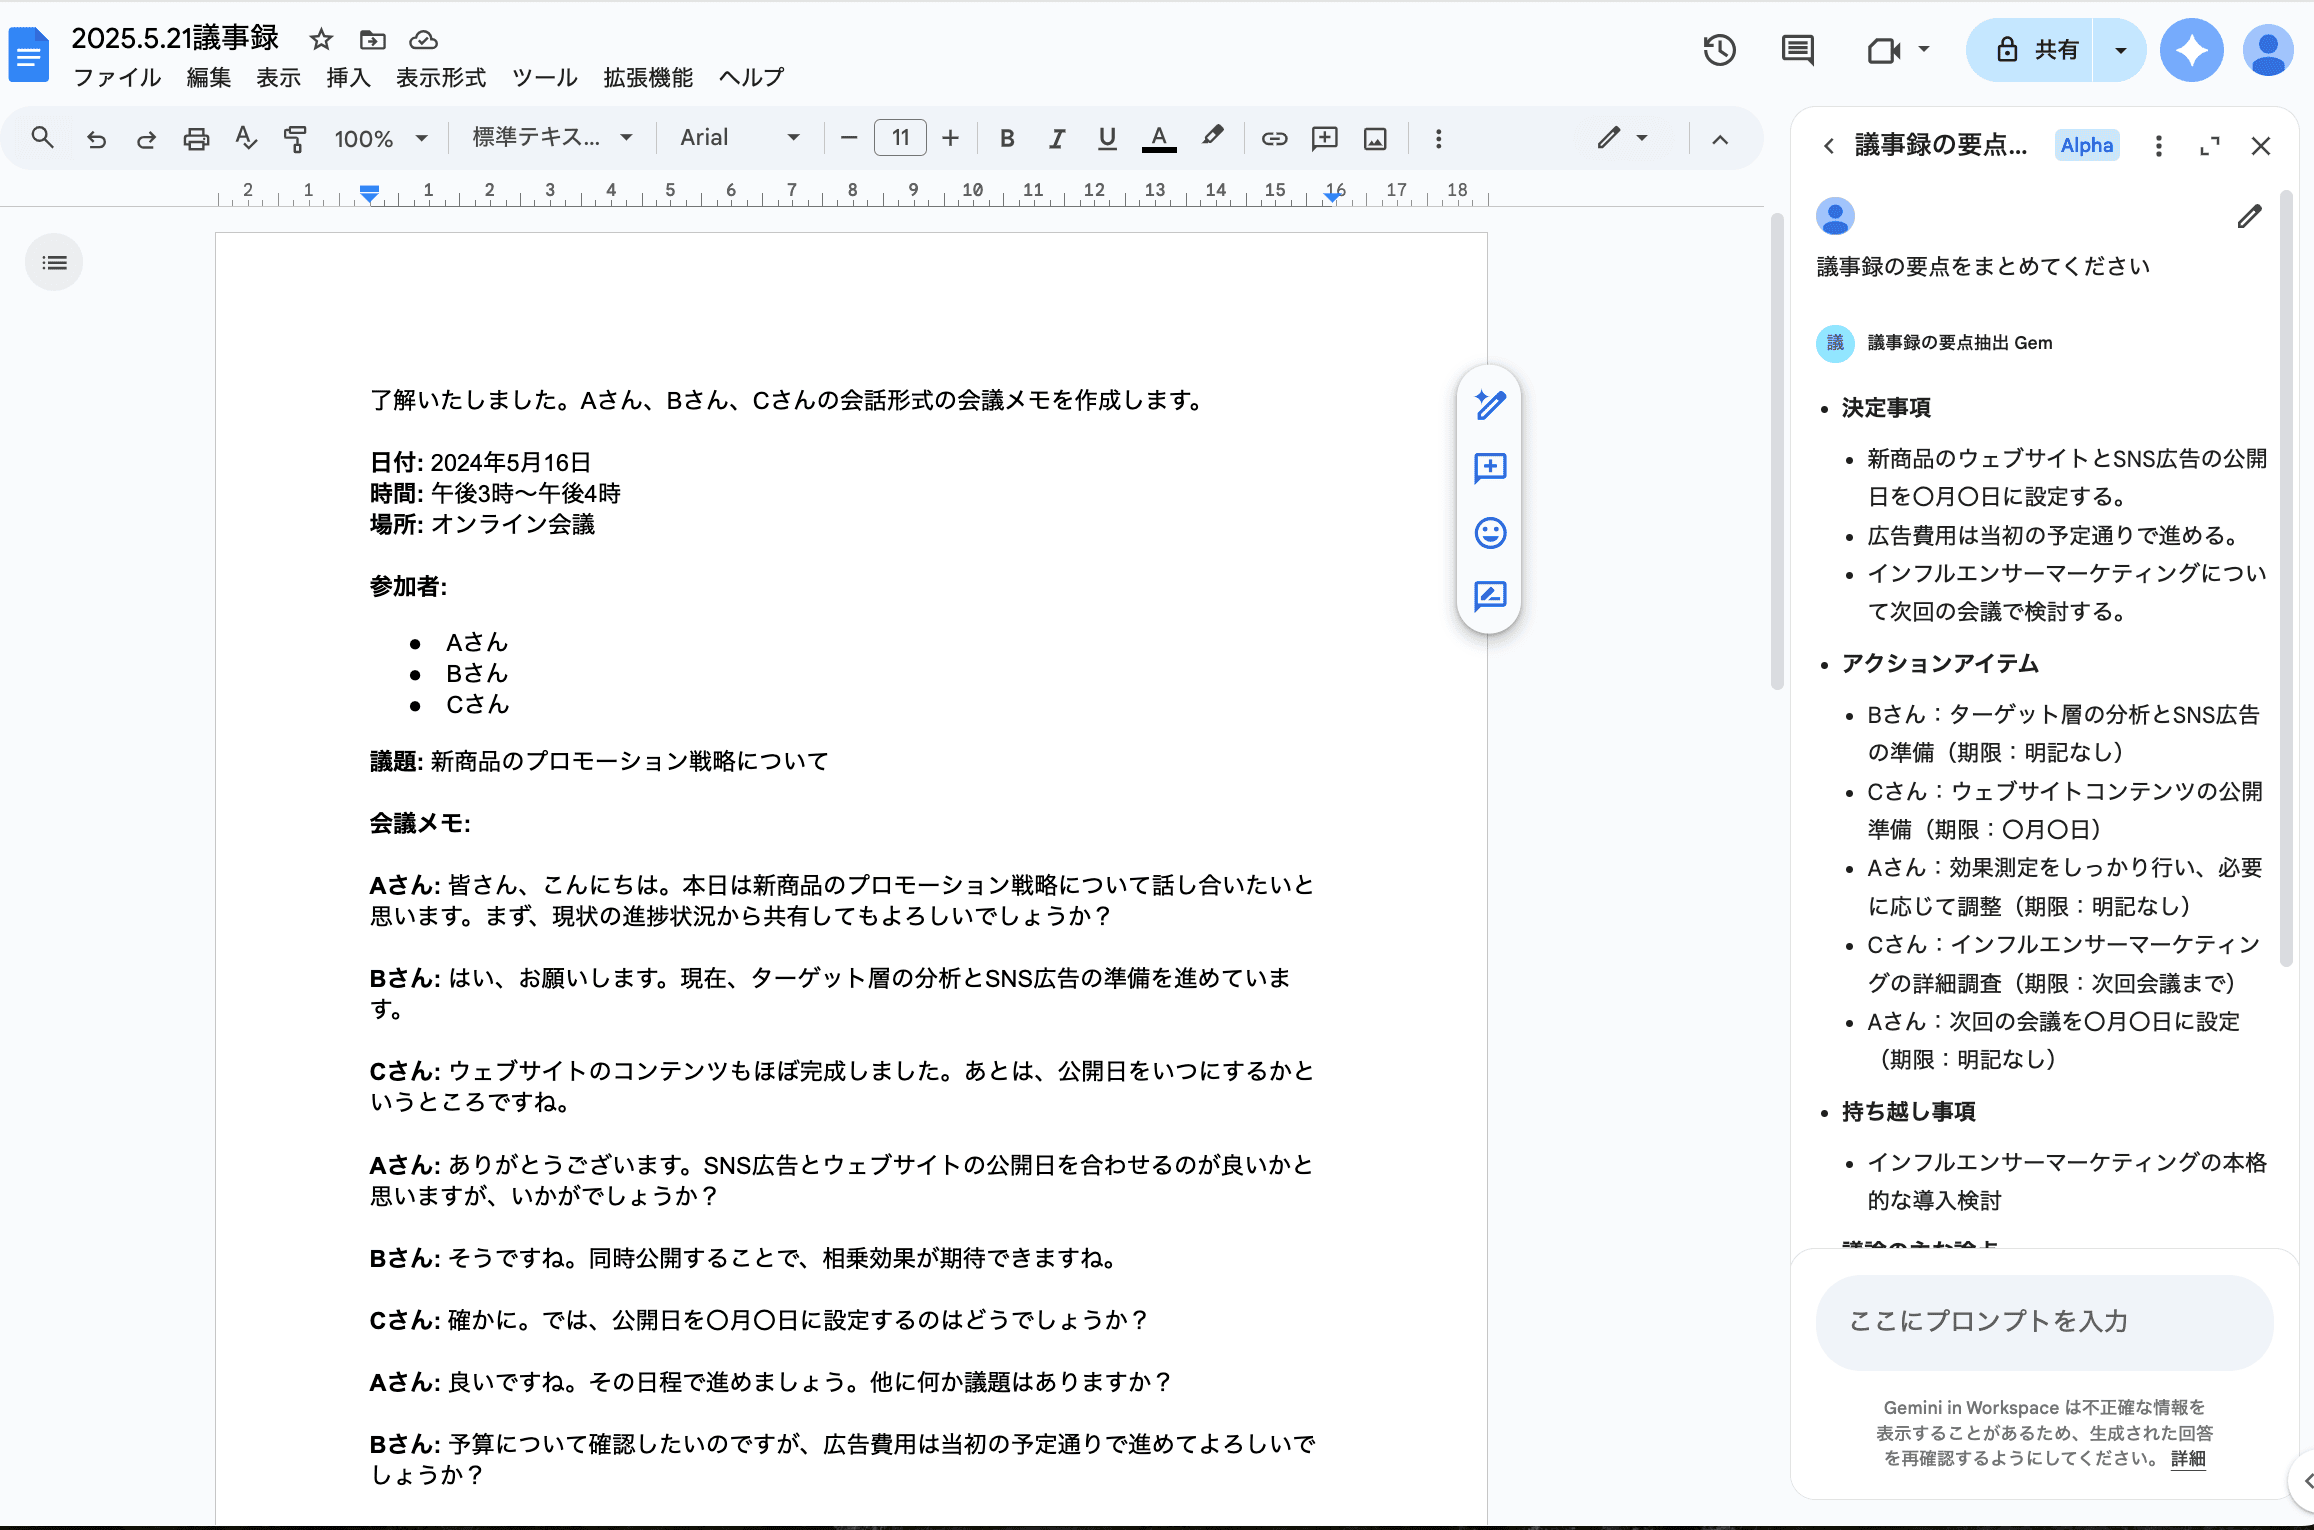Open the 表示形式 menu
This screenshot has height=1530, width=2314.
click(440, 78)
